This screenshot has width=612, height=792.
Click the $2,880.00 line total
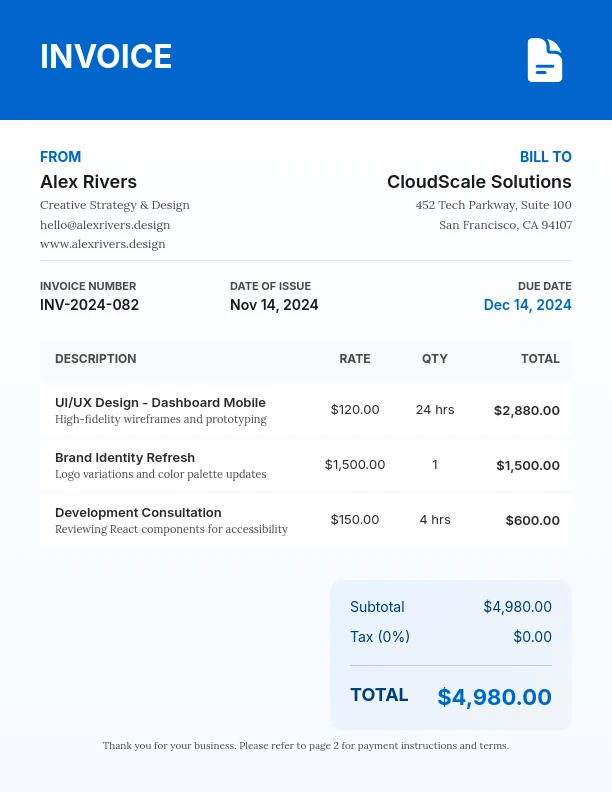coord(527,410)
